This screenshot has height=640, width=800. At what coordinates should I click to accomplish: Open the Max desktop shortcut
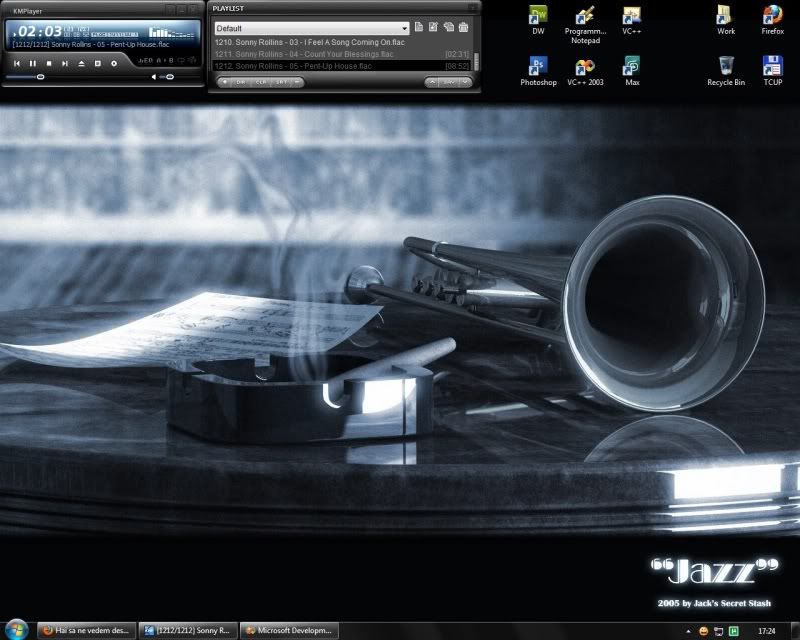pos(632,71)
